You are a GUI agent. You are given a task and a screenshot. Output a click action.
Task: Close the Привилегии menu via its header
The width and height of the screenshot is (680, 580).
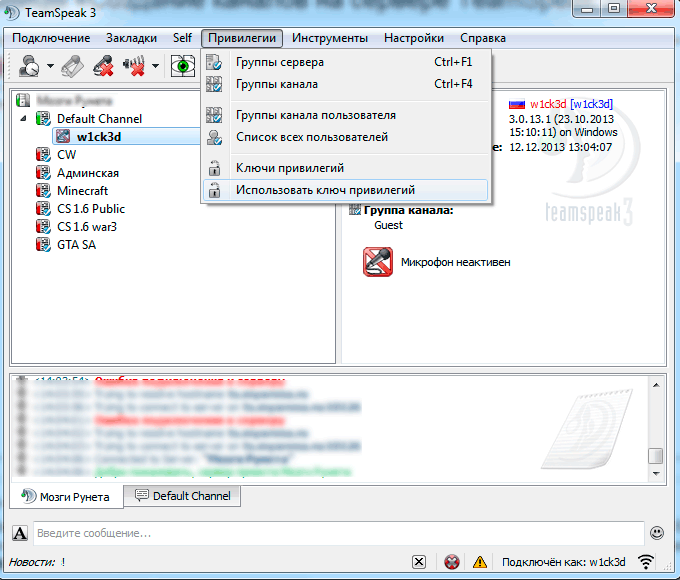point(242,38)
